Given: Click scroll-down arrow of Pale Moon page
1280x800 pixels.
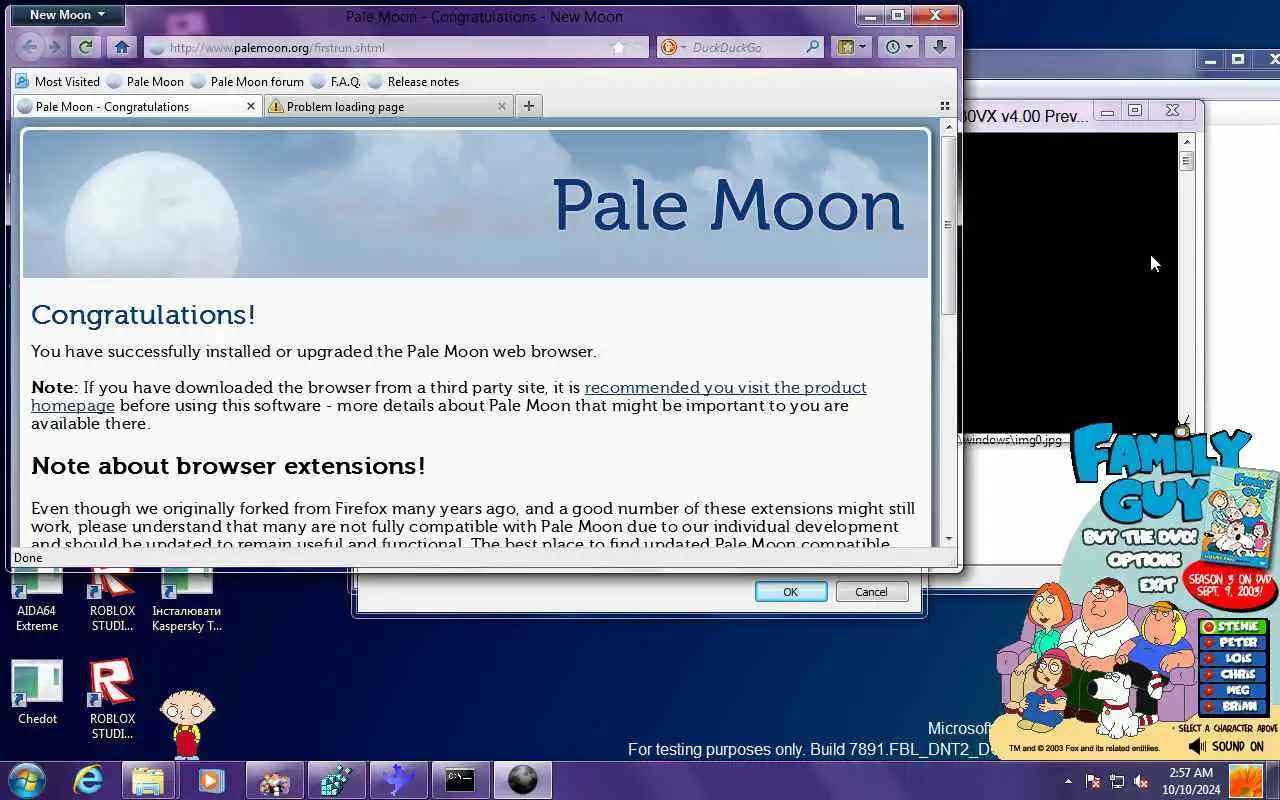Looking at the screenshot, I should [948, 538].
